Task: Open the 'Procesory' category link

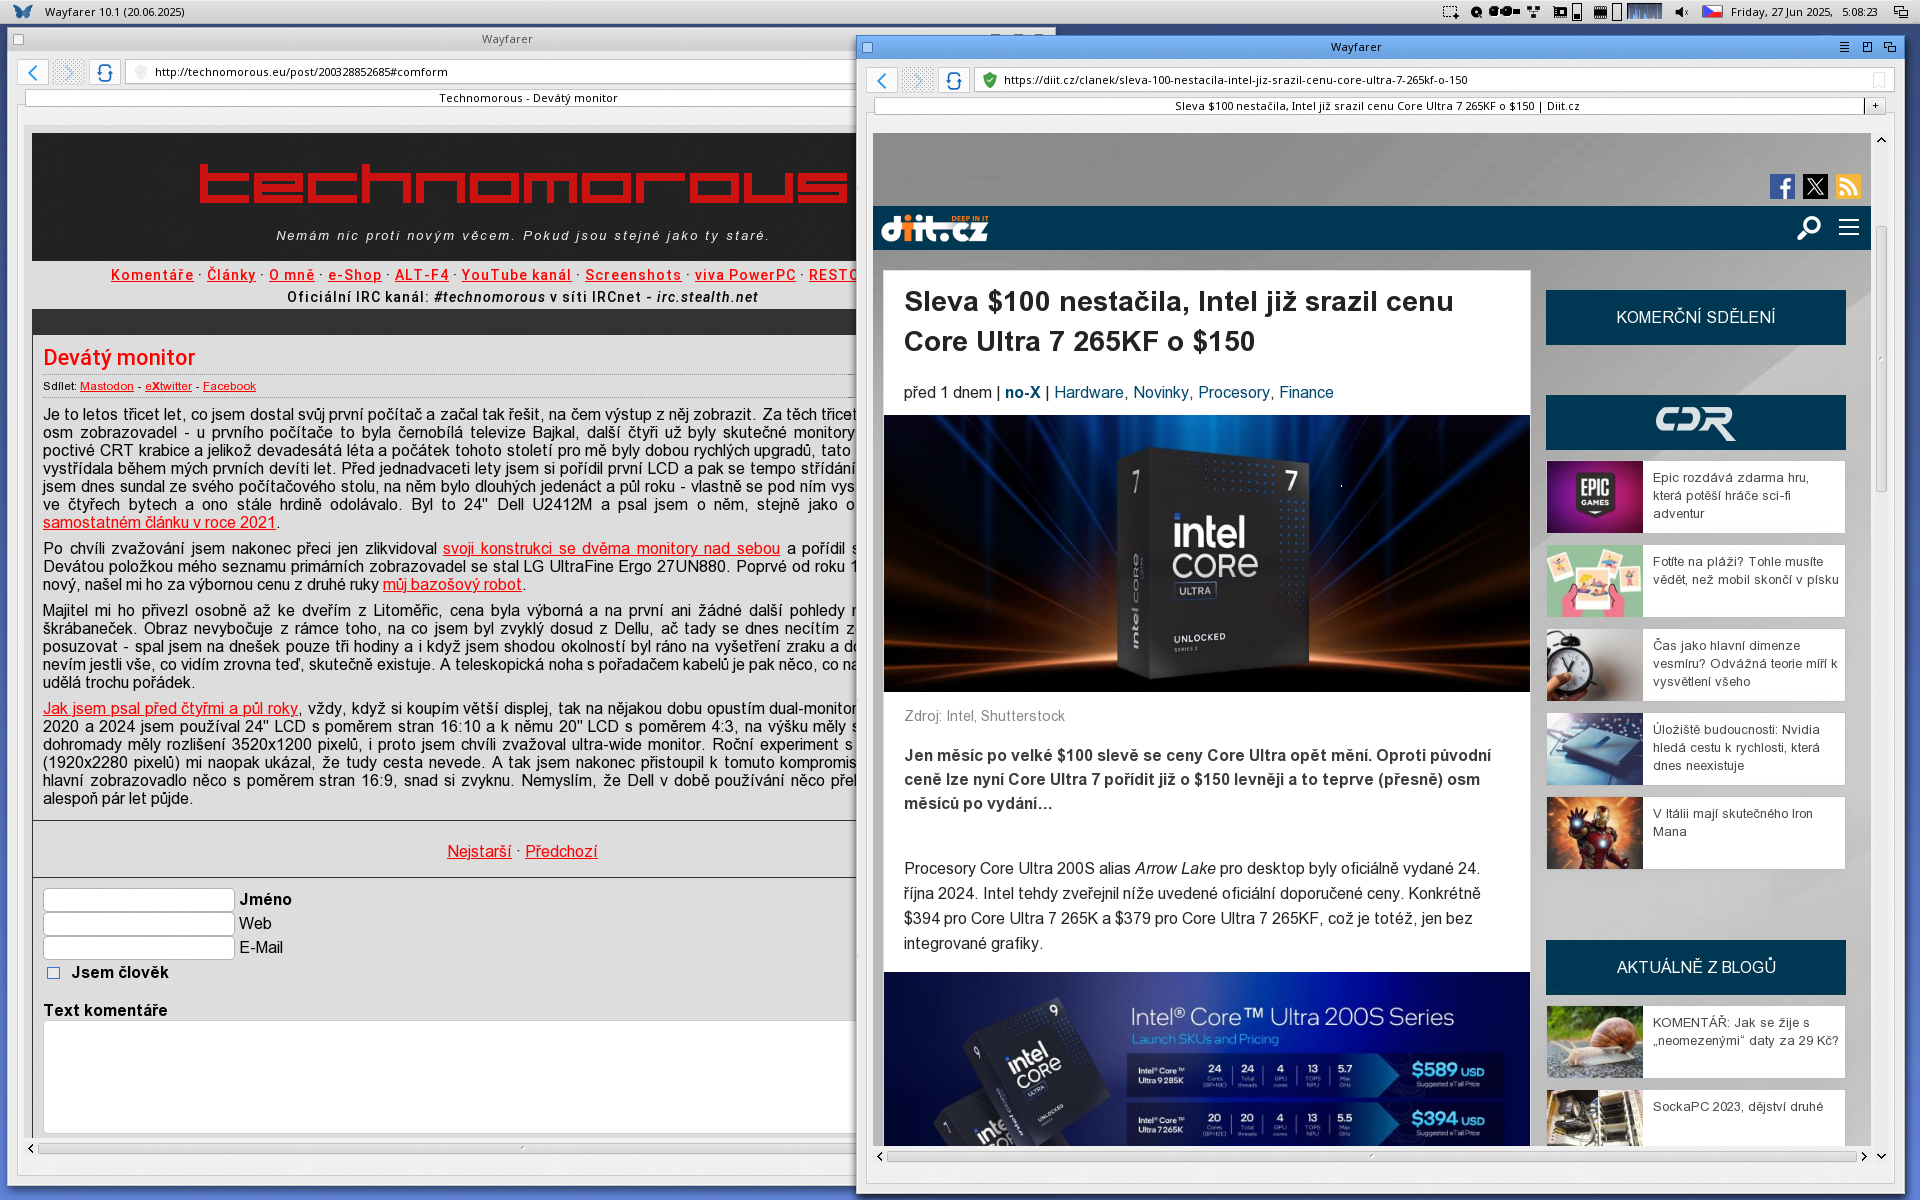Action: (x=1233, y=392)
